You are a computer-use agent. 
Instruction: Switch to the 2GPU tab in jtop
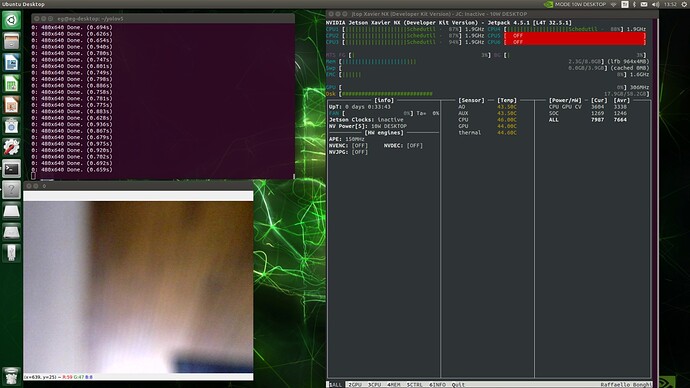point(355,384)
